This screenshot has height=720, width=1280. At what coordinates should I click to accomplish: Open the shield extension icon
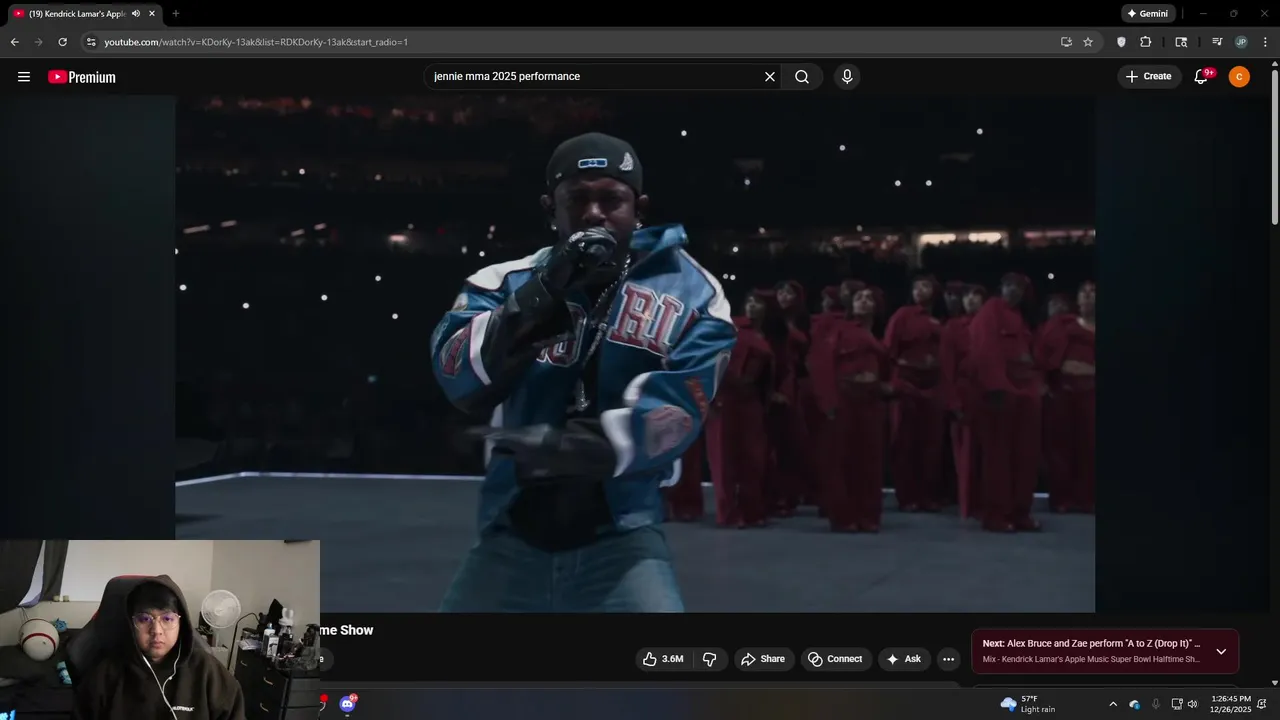click(1121, 42)
